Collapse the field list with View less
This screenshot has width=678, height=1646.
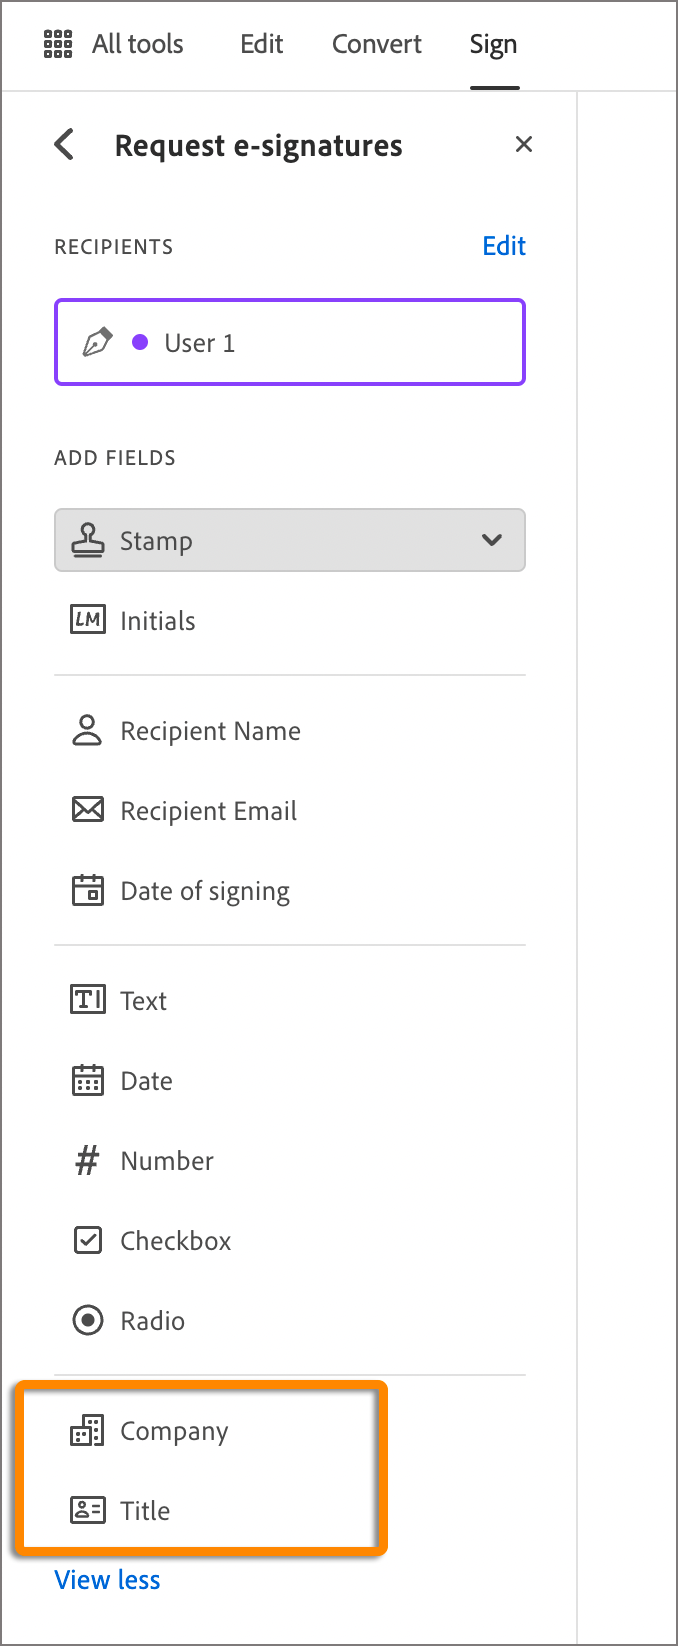[x=107, y=1580]
